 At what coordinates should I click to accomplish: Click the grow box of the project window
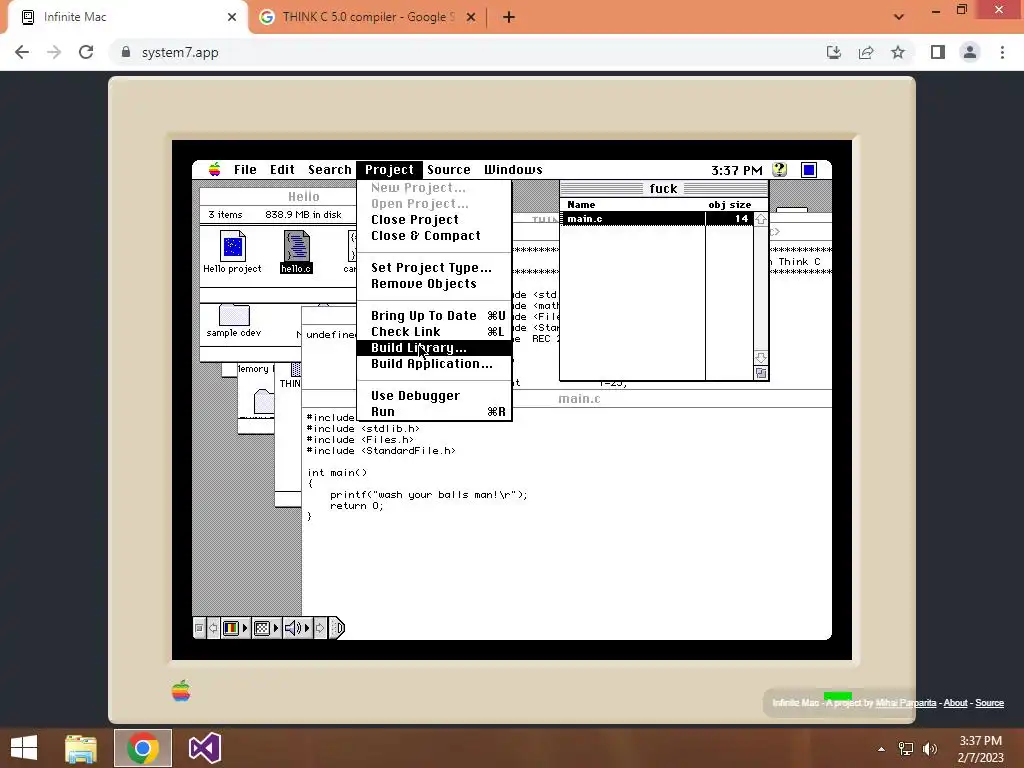pyautogui.click(x=761, y=373)
